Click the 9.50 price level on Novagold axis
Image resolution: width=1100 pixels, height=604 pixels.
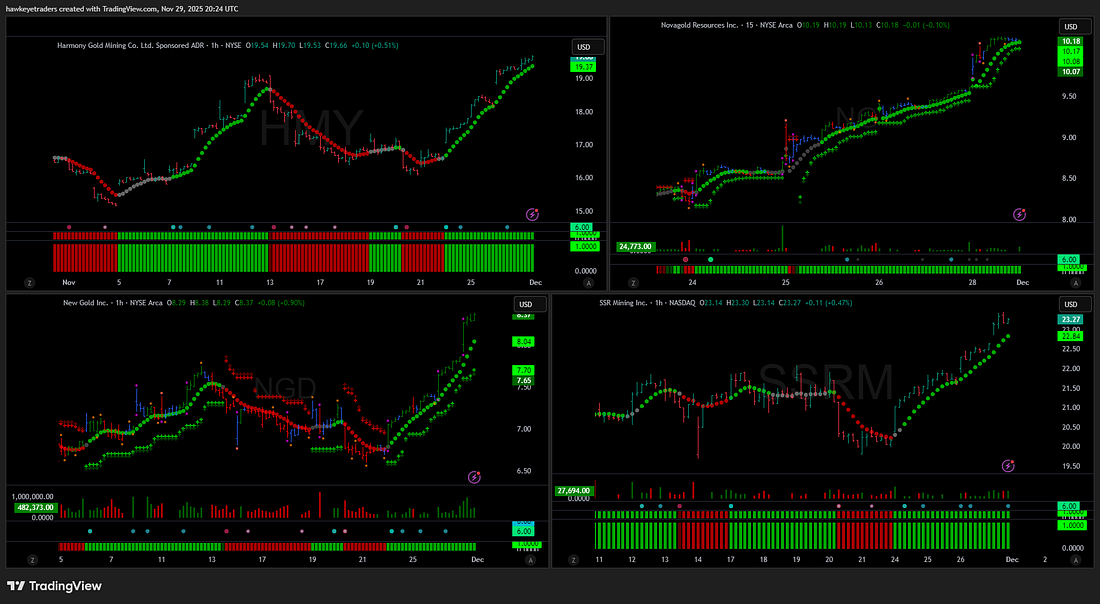point(1068,96)
